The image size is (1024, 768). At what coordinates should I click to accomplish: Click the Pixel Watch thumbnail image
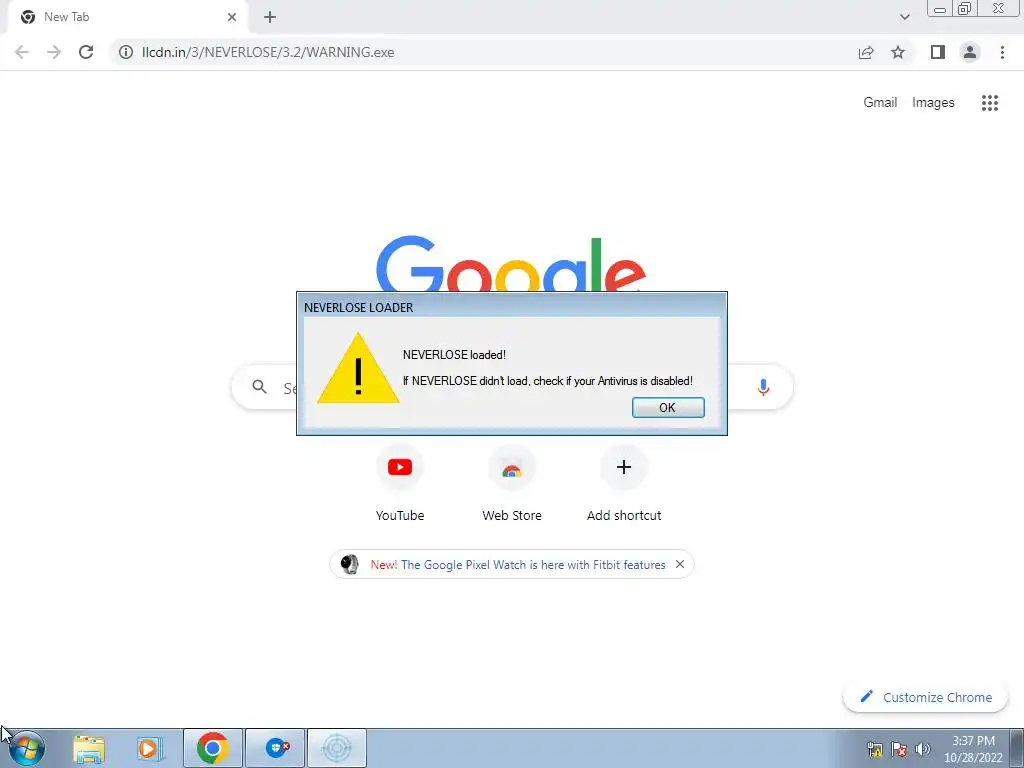pos(350,564)
